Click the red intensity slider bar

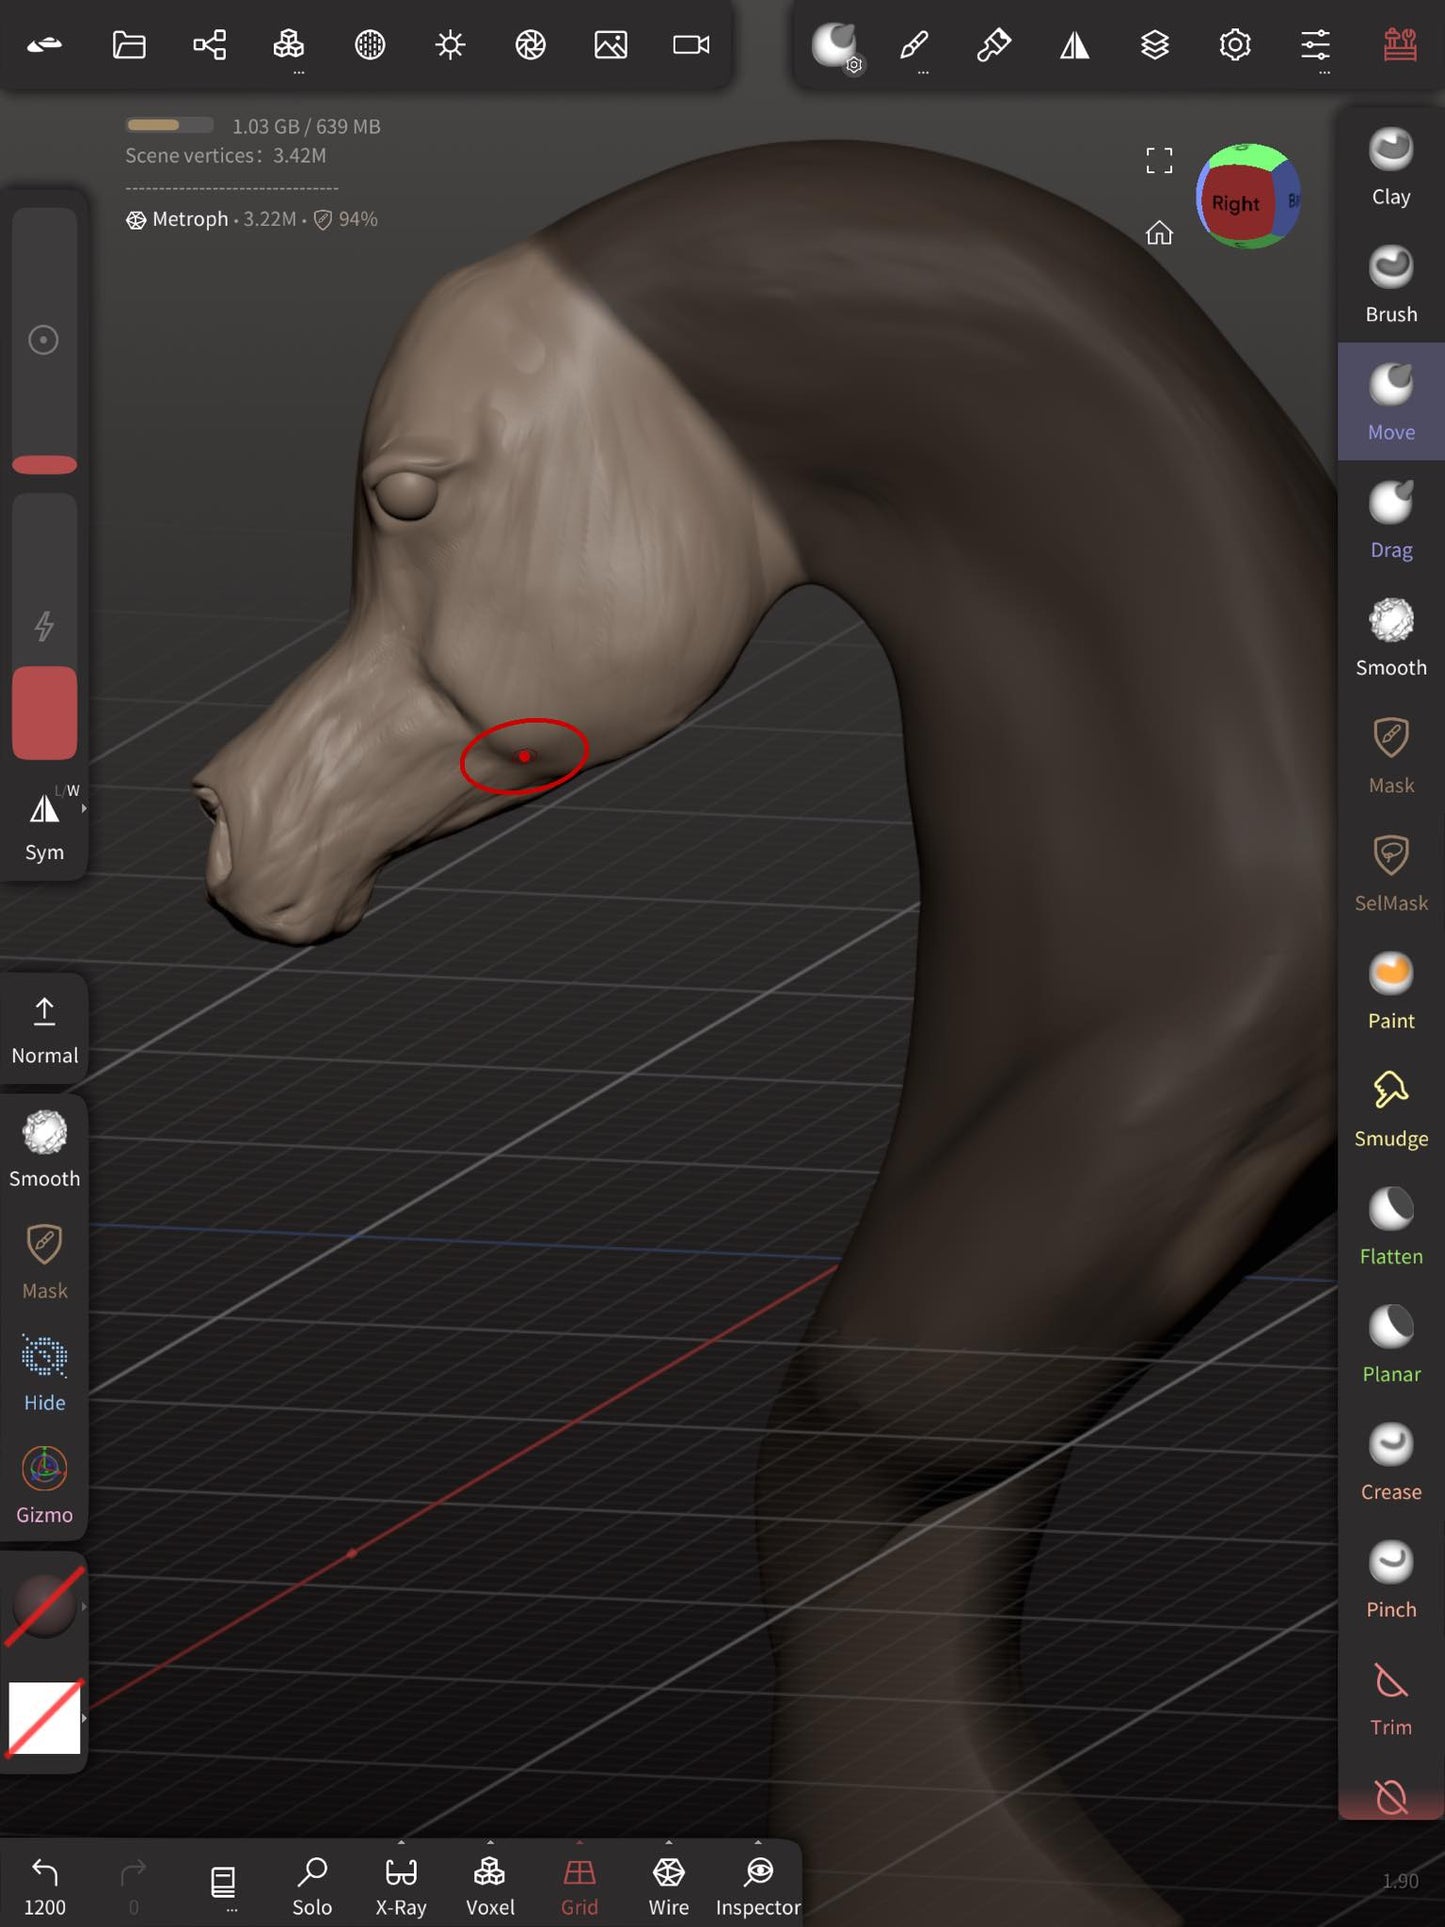44,712
